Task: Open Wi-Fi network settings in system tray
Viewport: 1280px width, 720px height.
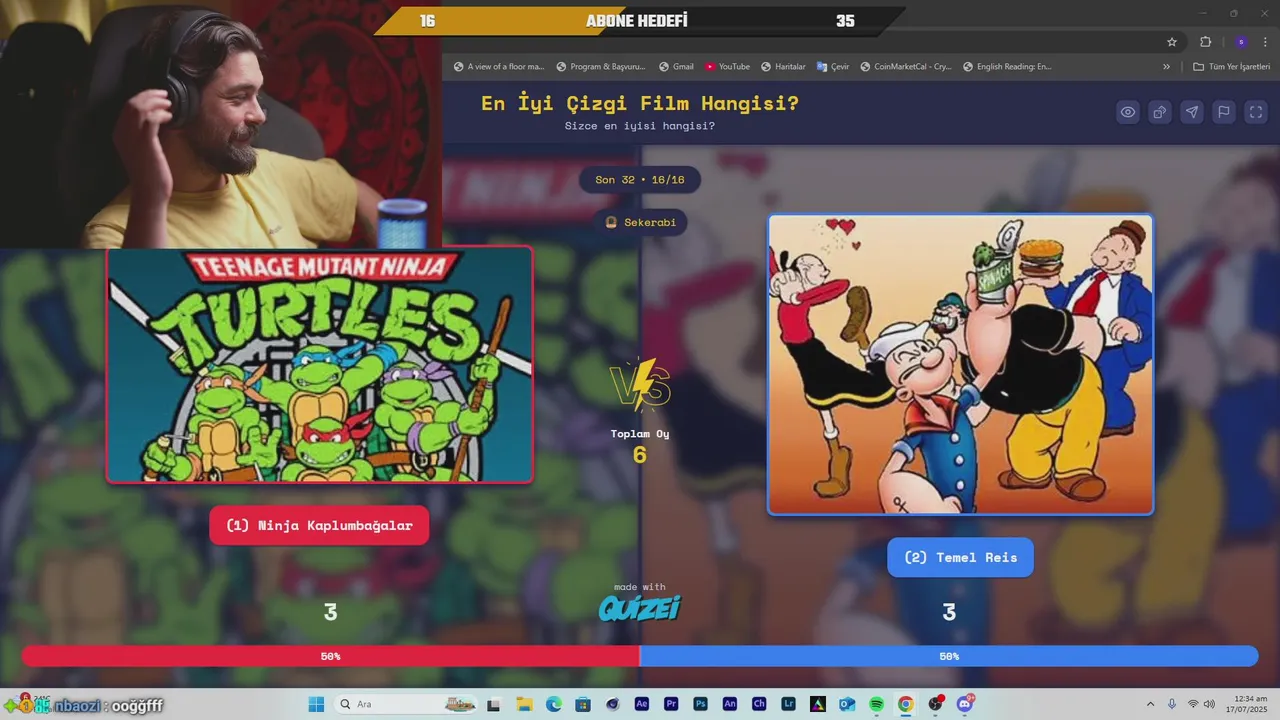Action: point(1193,704)
